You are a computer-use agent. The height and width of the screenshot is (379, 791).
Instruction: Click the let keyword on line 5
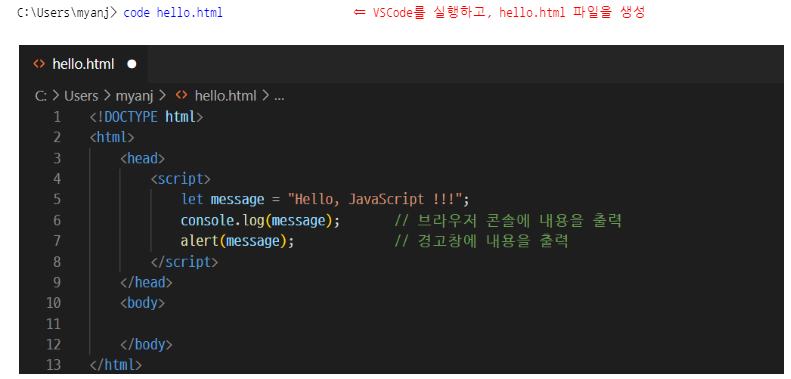point(192,199)
